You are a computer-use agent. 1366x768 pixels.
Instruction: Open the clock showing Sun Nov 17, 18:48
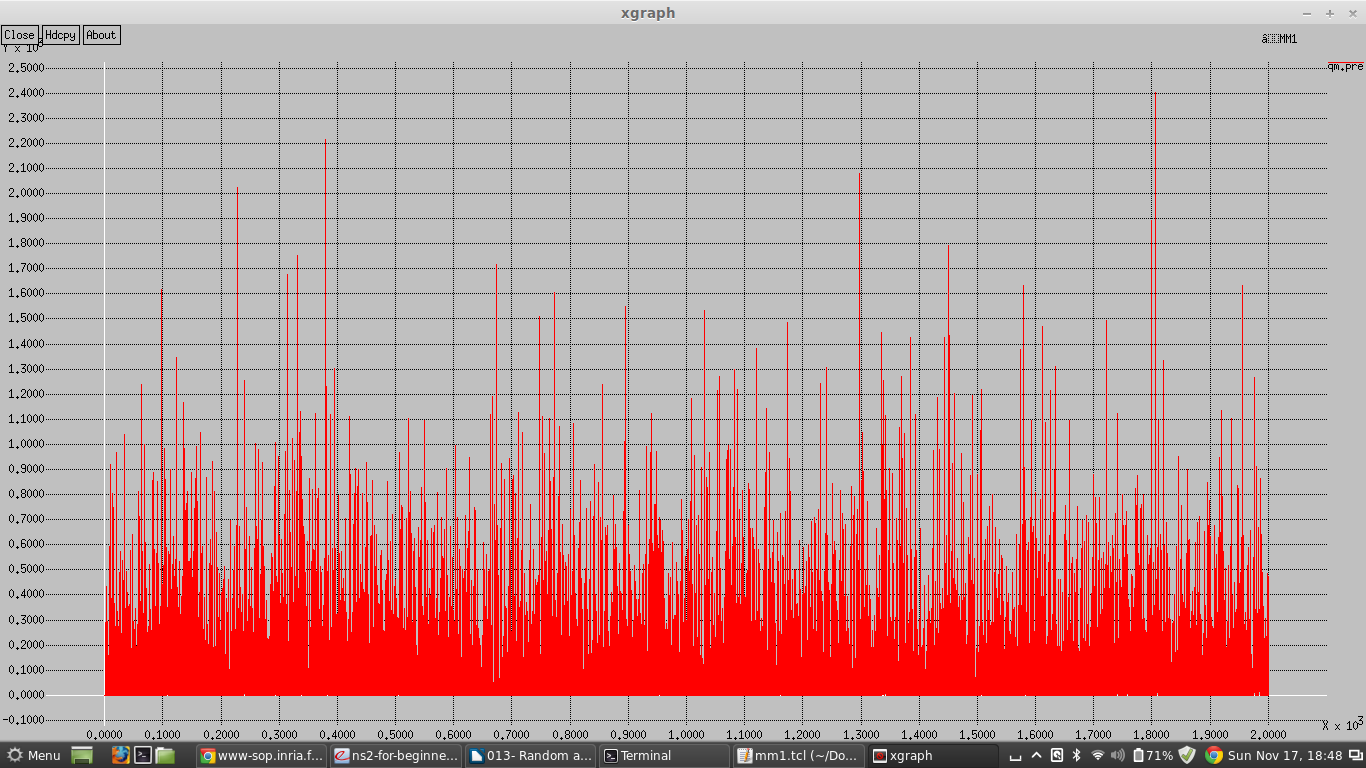(1286, 756)
